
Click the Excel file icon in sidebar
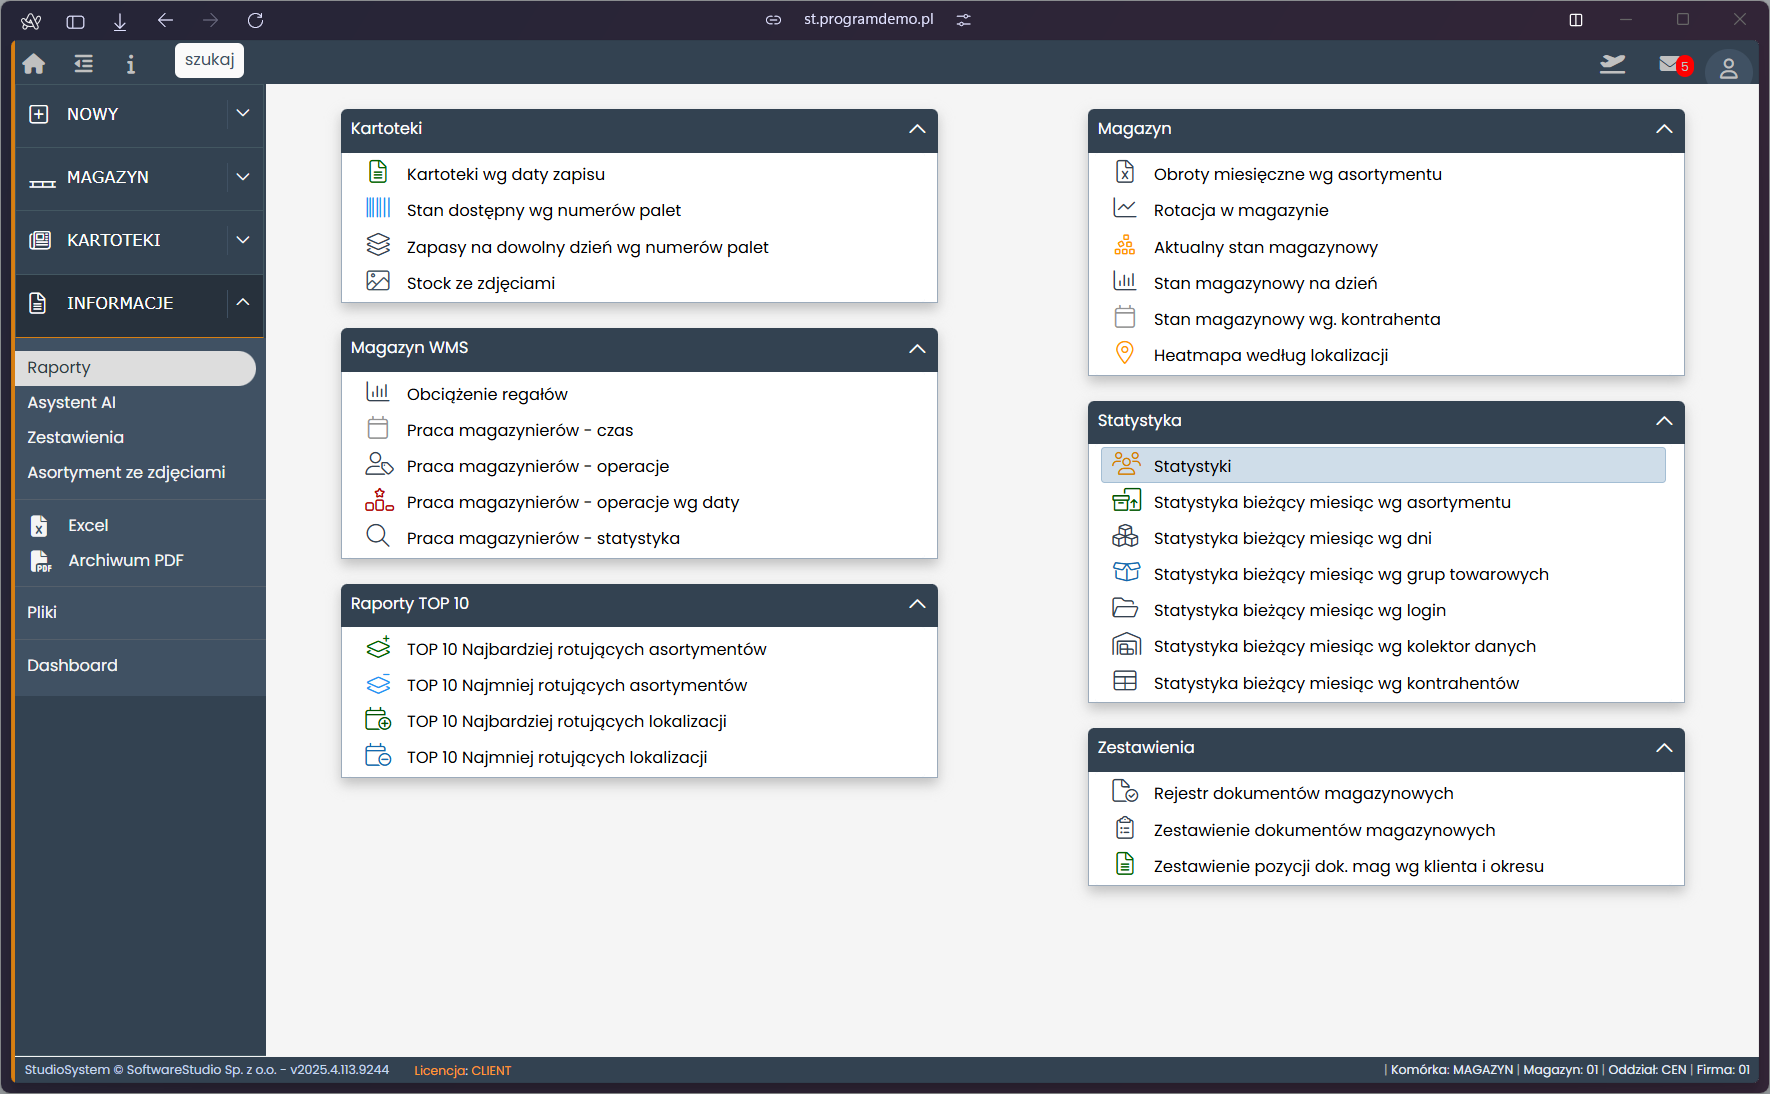coord(40,526)
